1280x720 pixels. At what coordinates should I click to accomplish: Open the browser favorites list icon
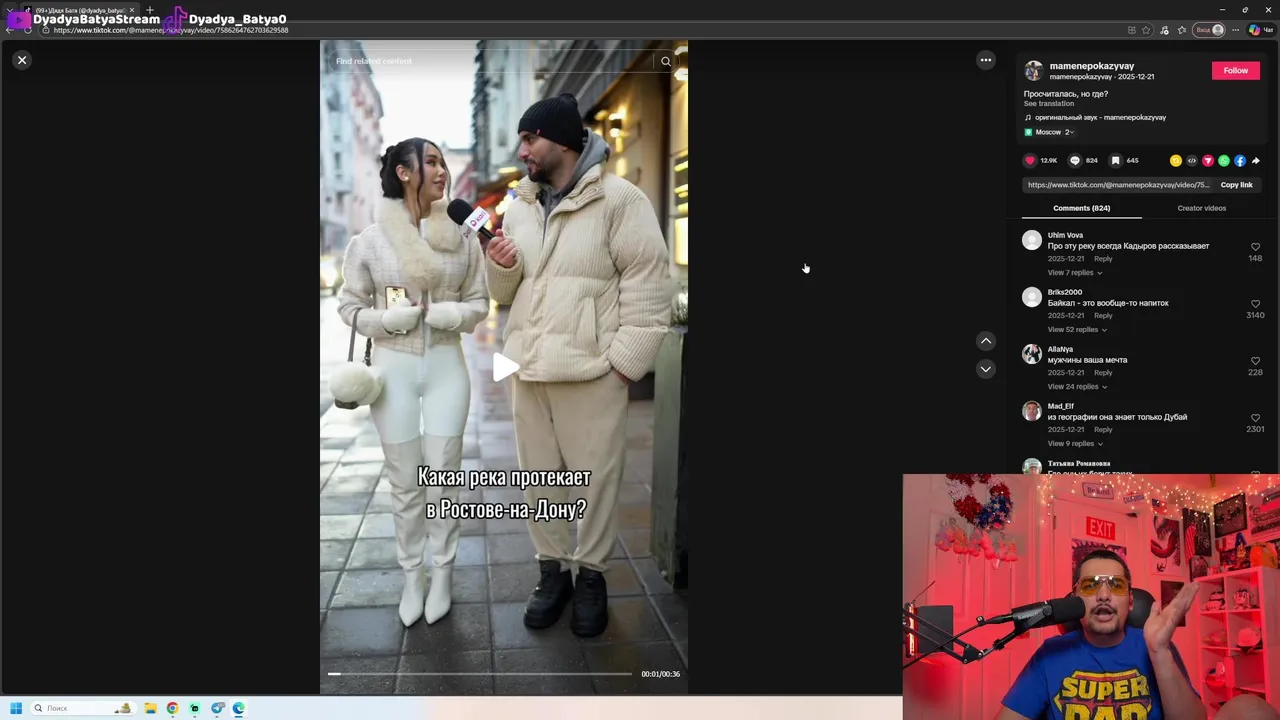1180,30
